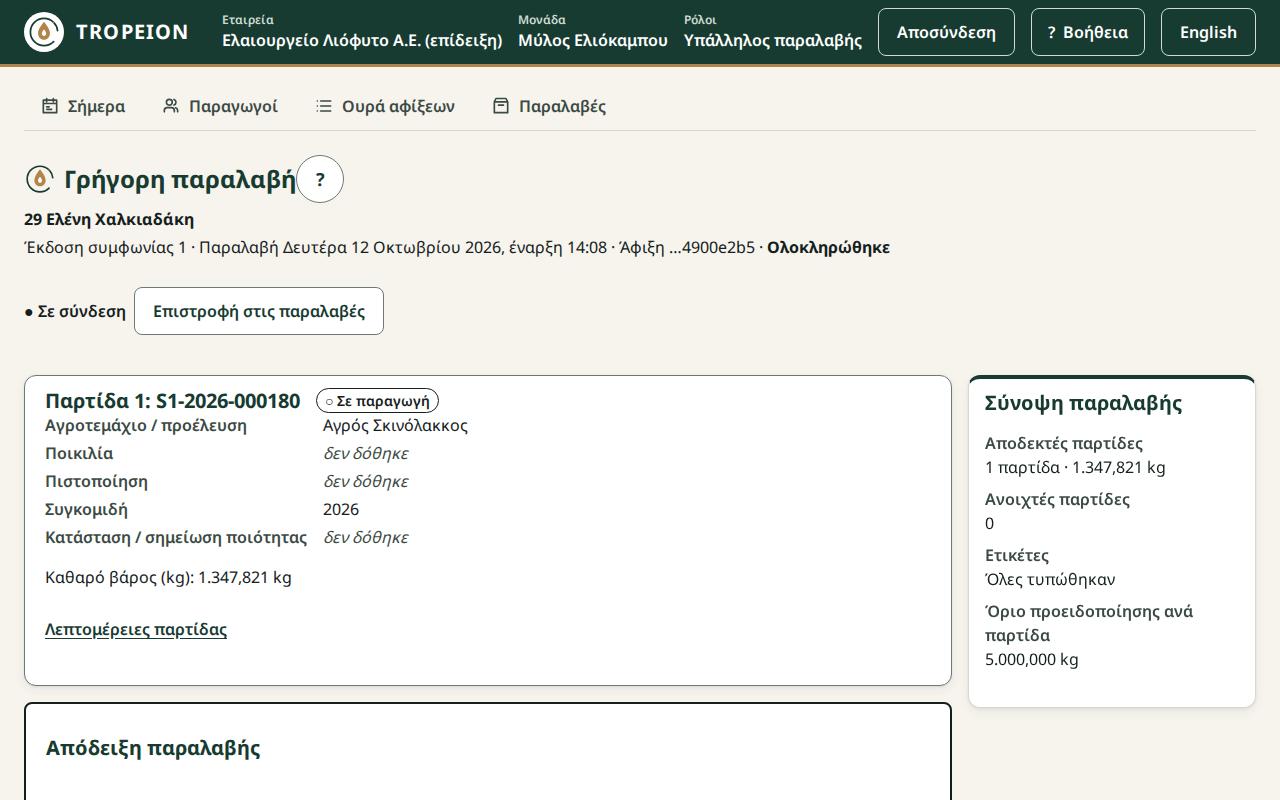Go to the Ουρά αφίξεων tab
Image resolution: width=1280 pixels, height=800 pixels.
[385, 106]
